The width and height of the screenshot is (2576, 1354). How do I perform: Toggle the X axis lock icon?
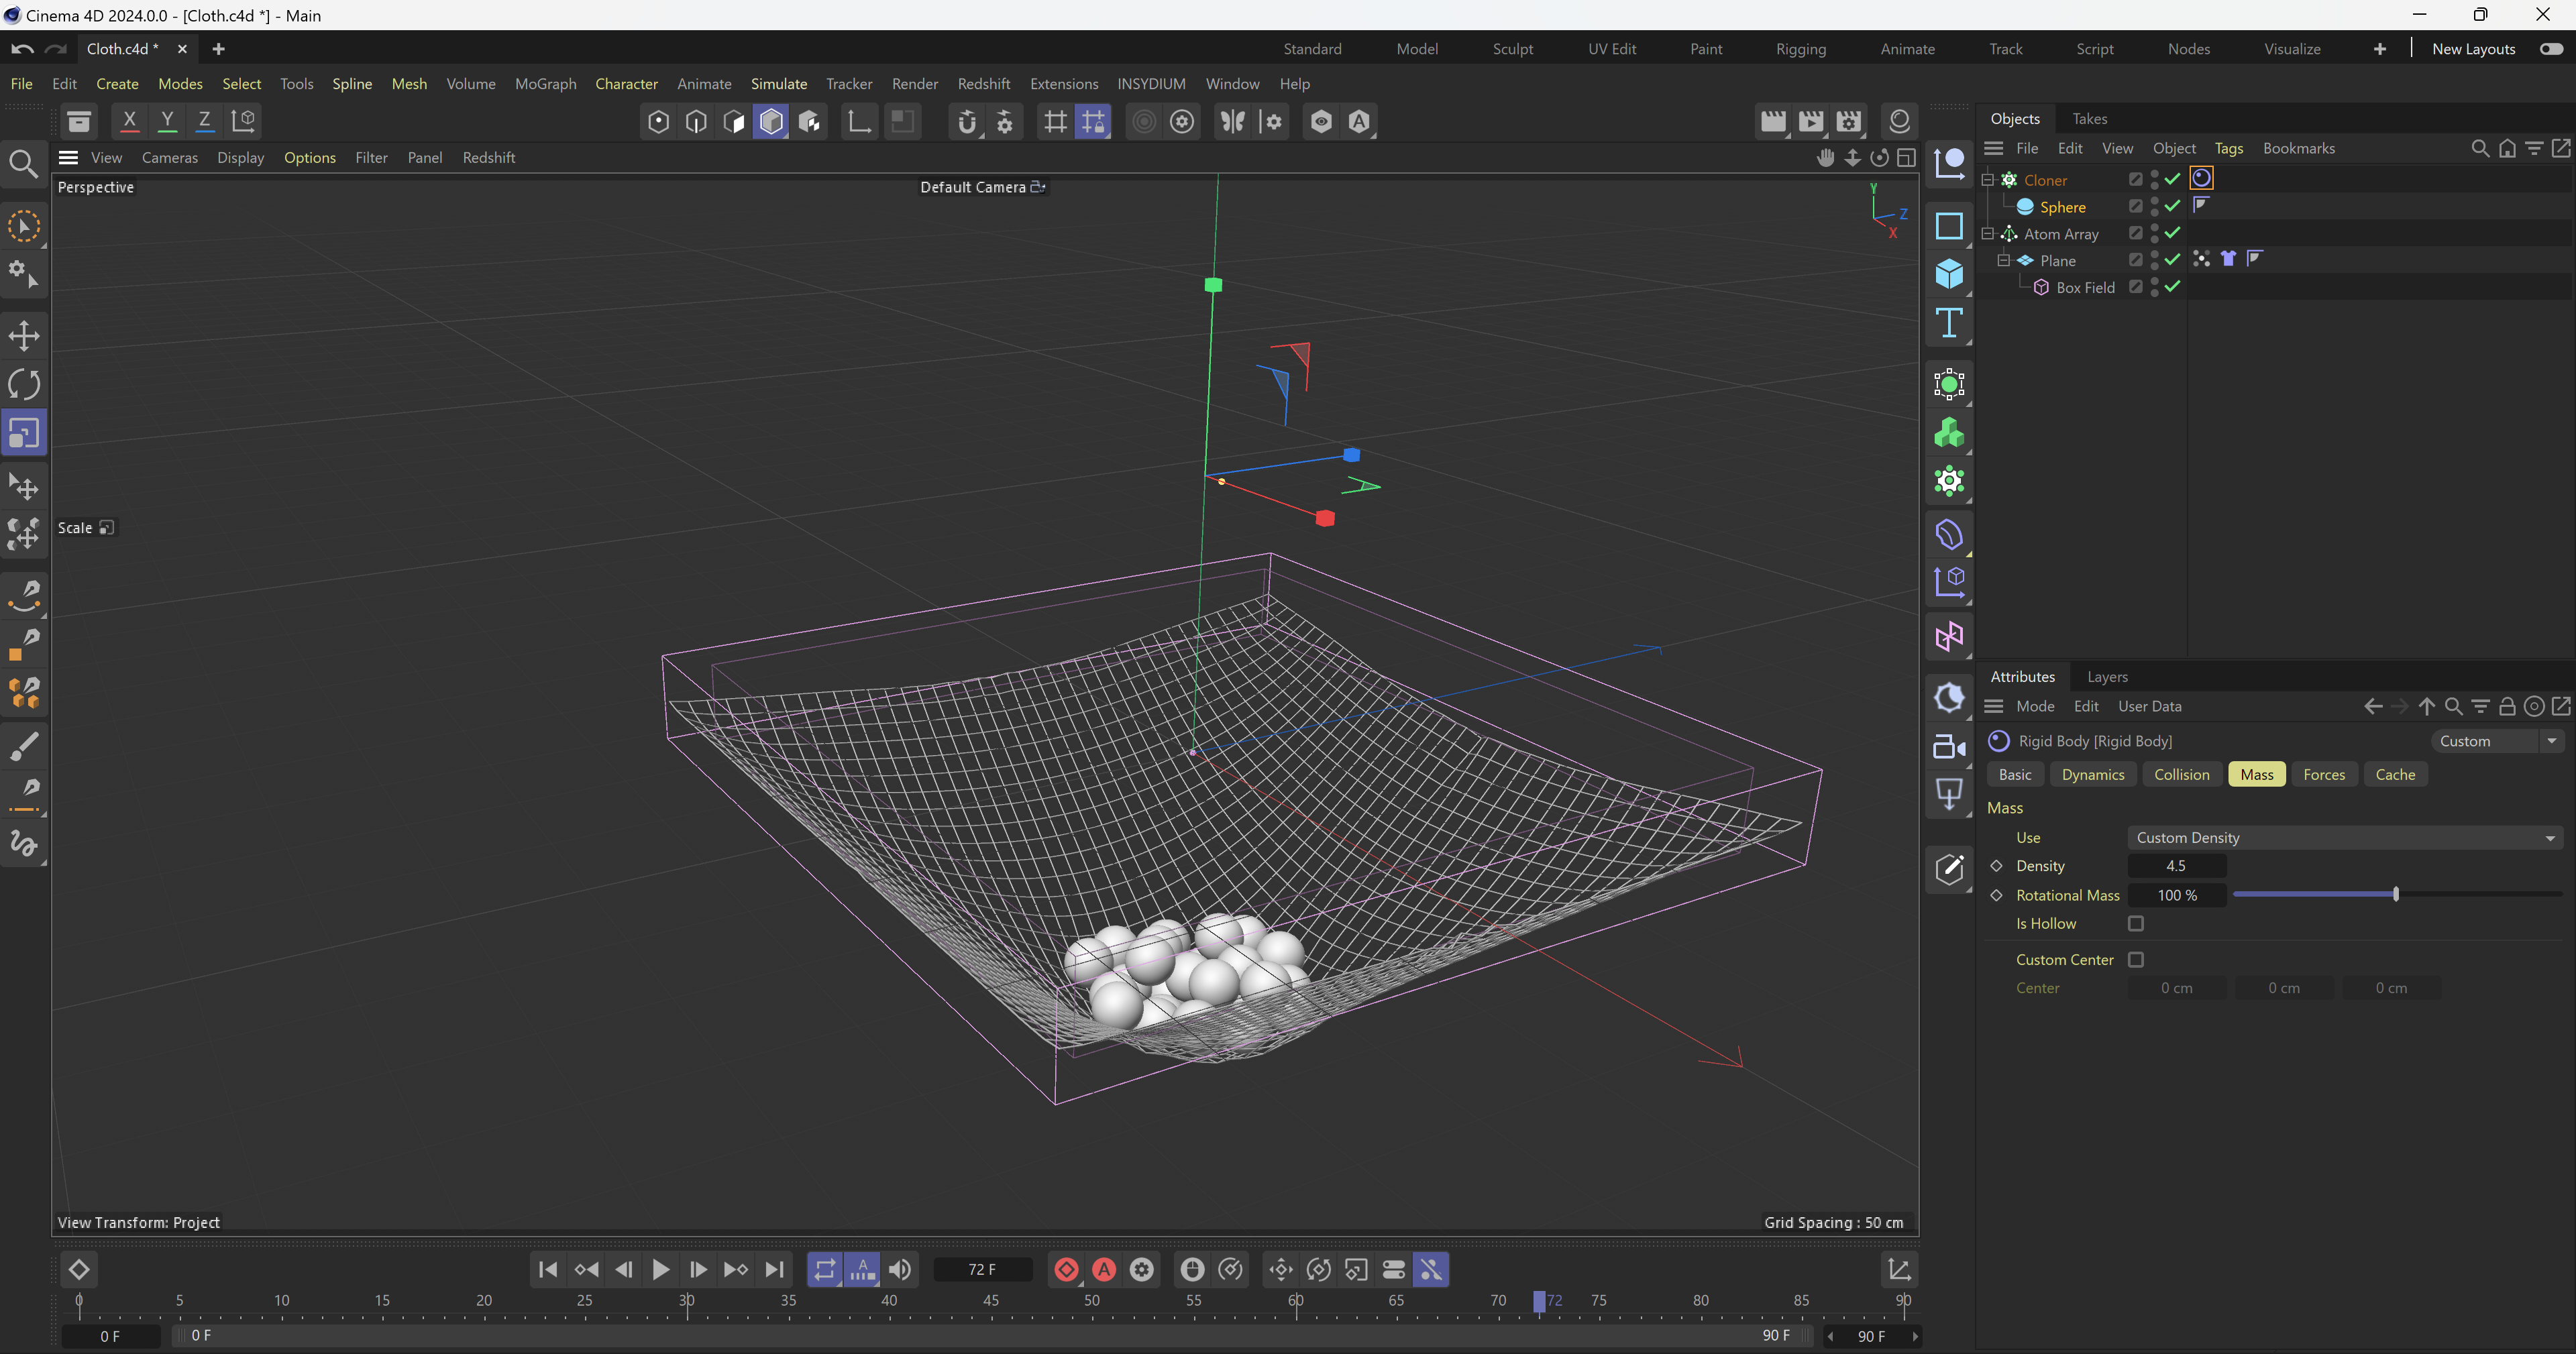coord(129,121)
